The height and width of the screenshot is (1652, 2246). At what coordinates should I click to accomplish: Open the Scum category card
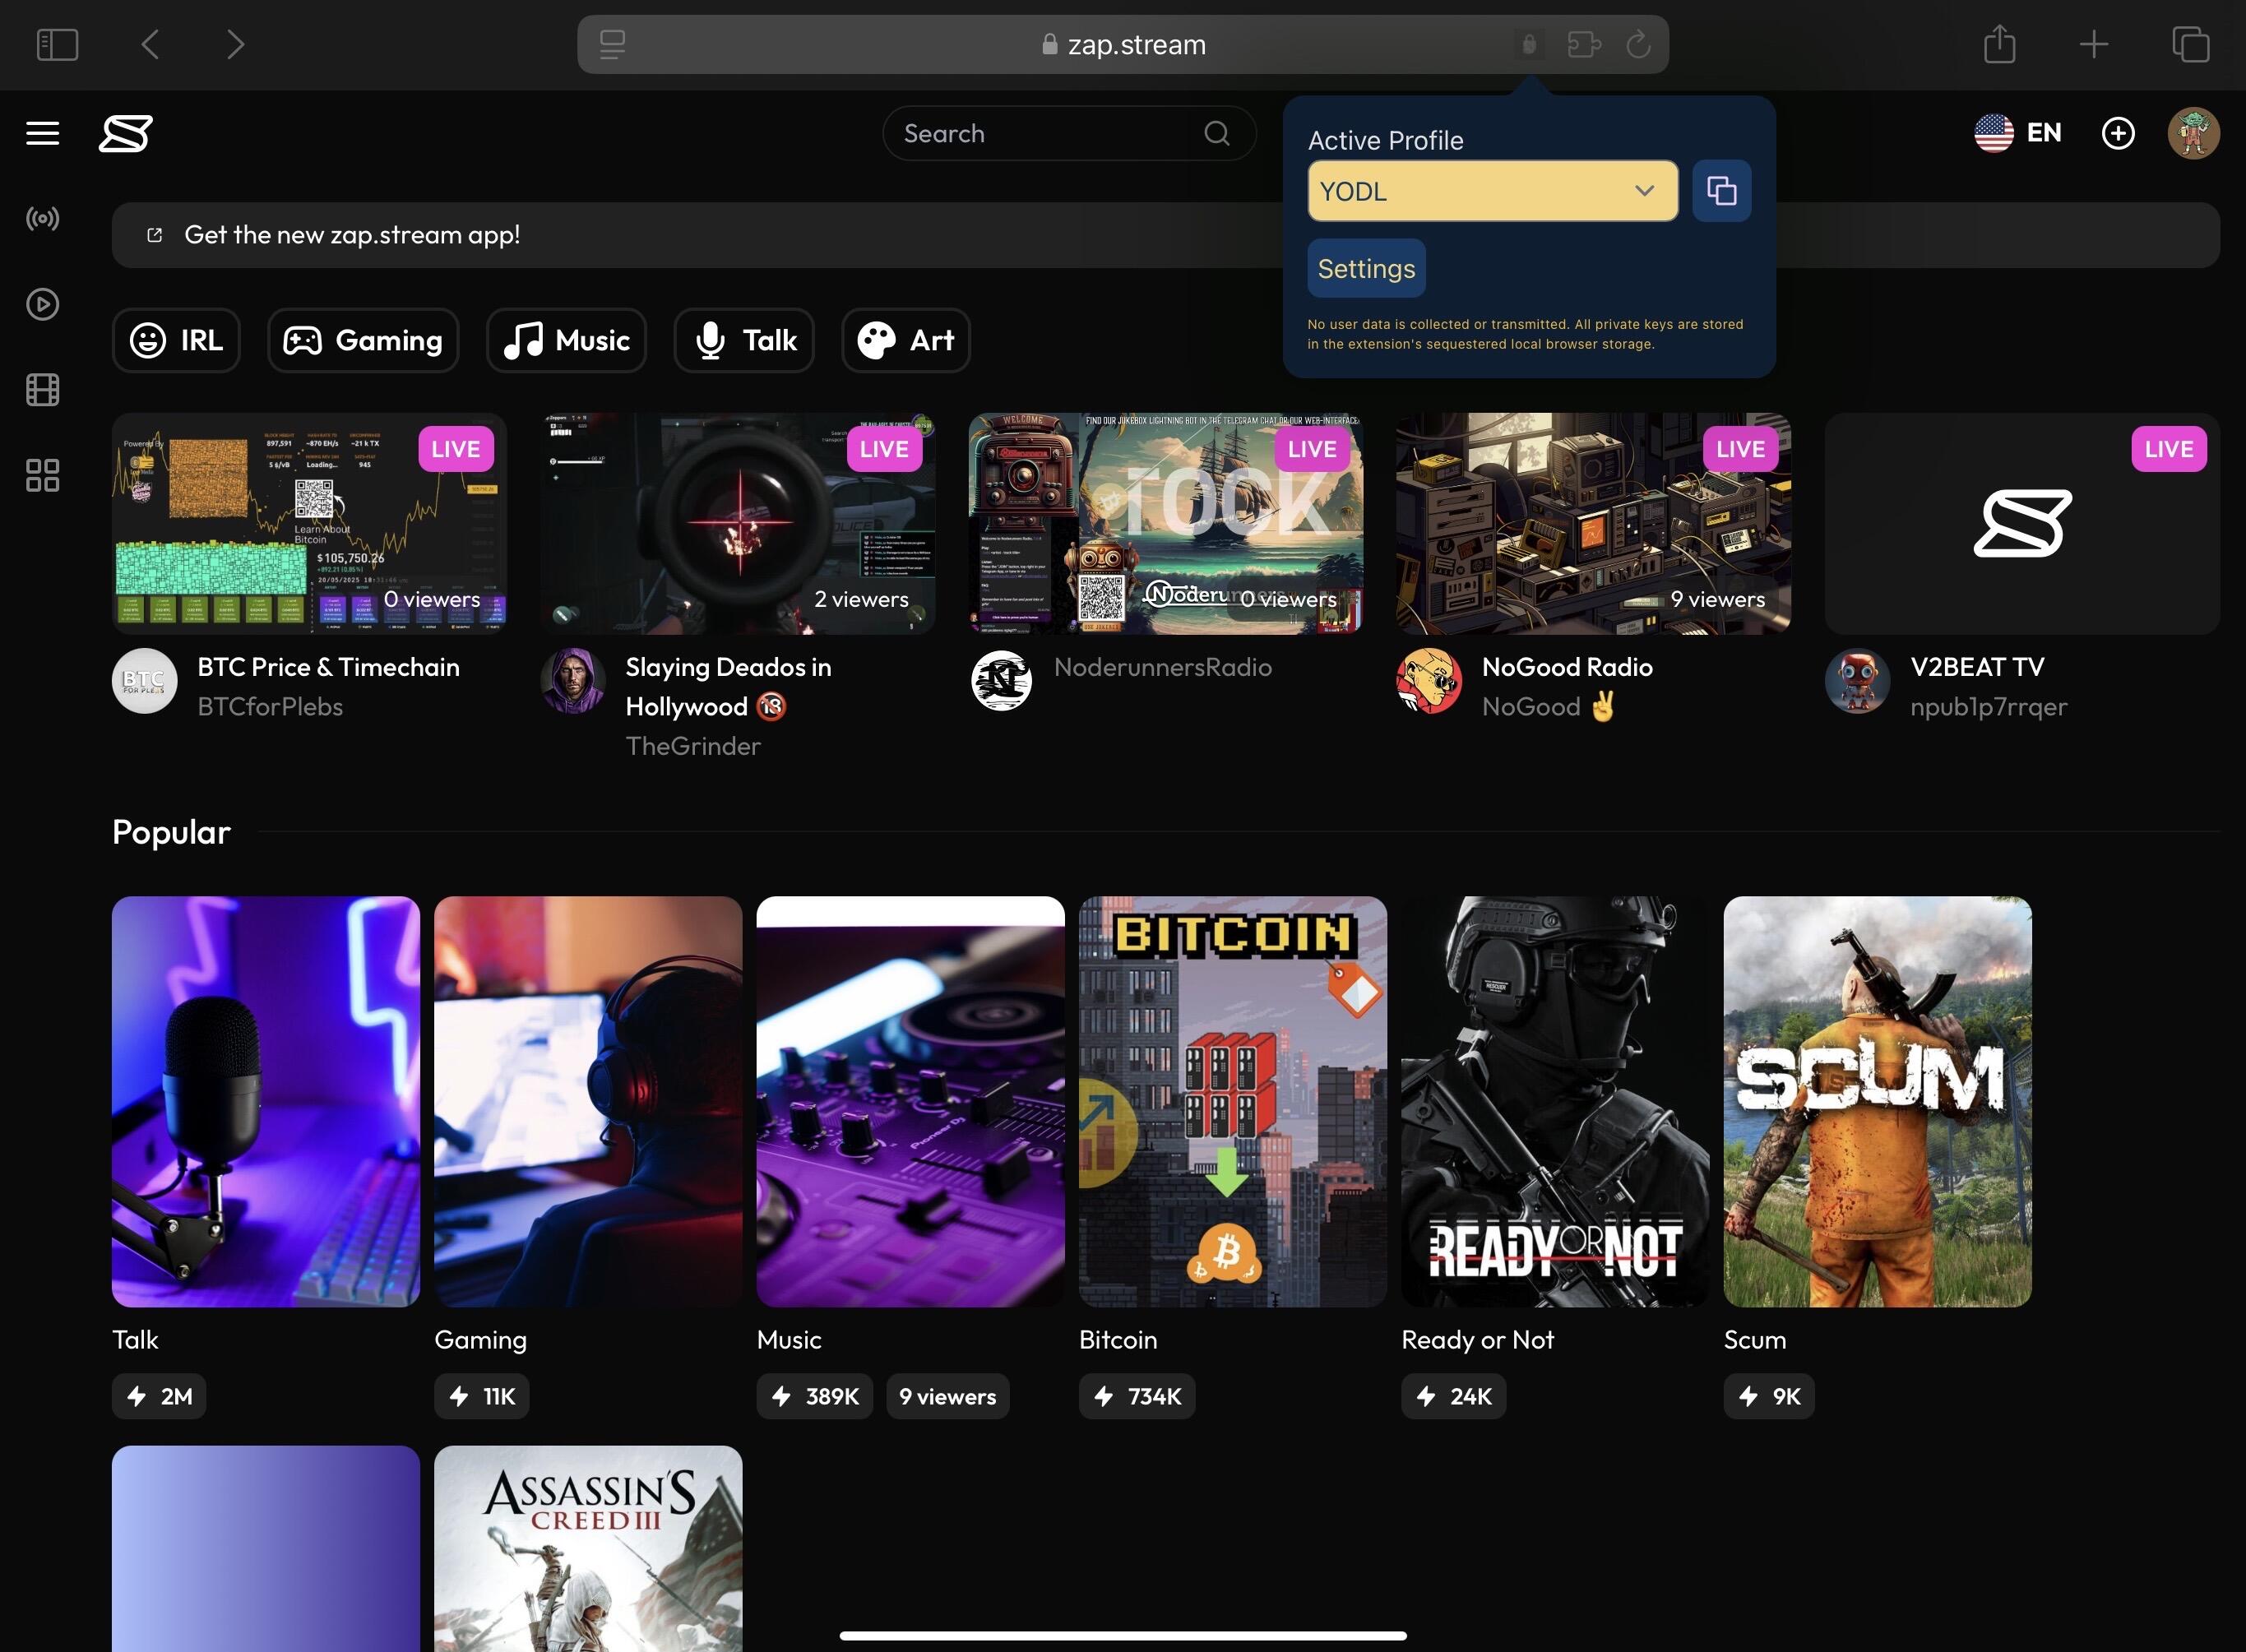(x=1877, y=1101)
